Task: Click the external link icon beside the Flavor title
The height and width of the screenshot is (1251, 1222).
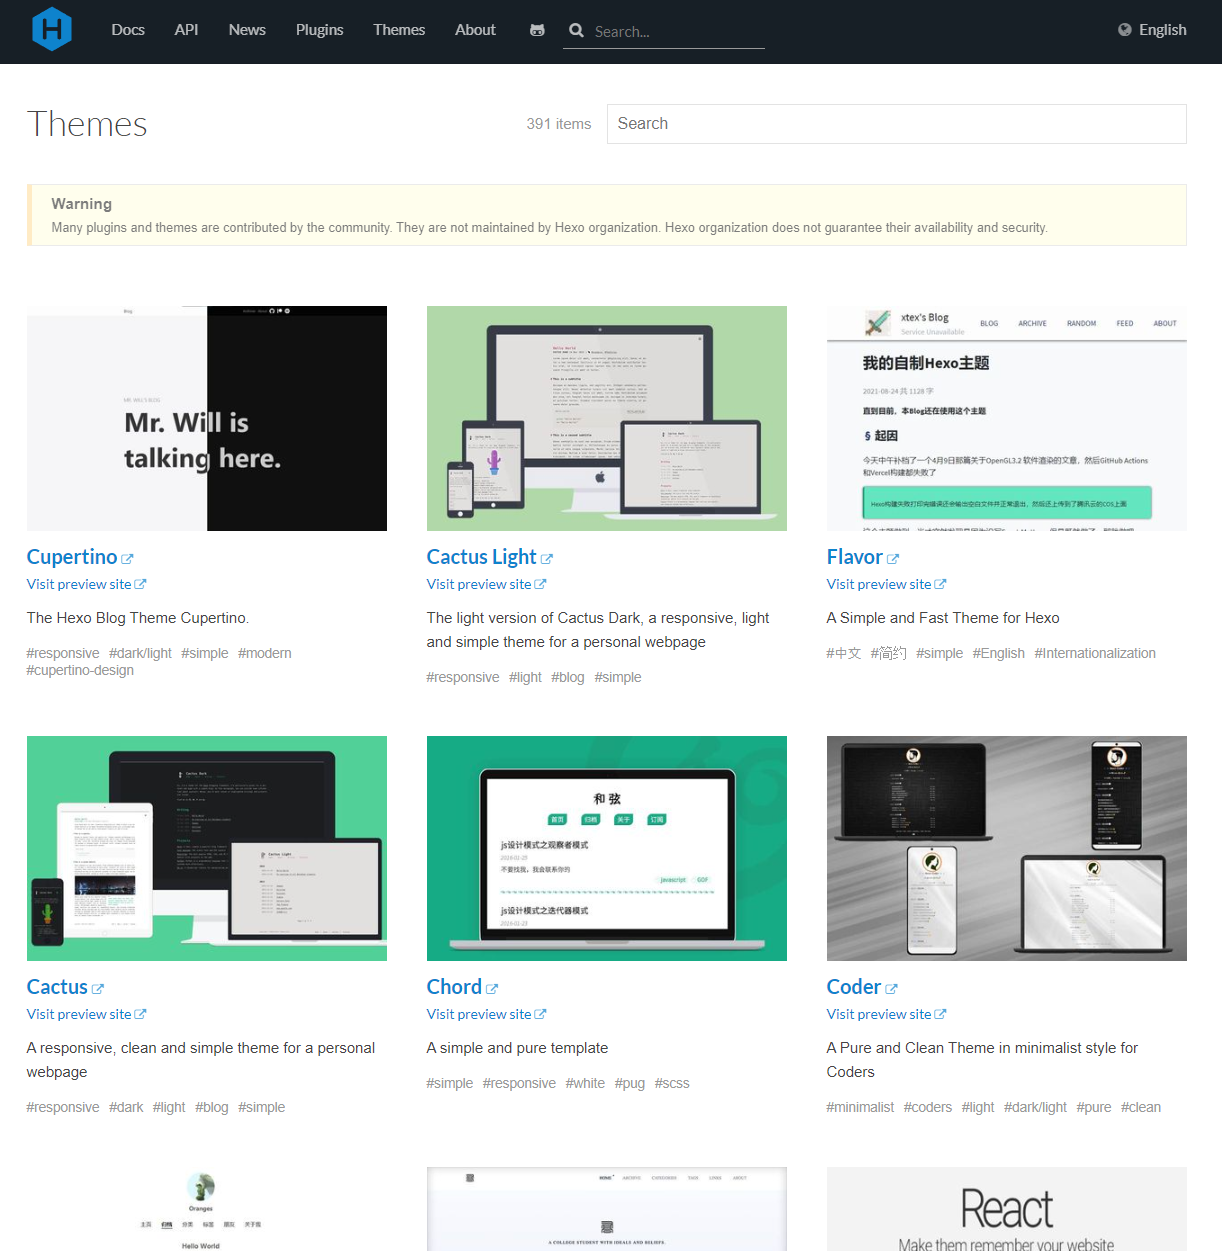Action: point(893,559)
